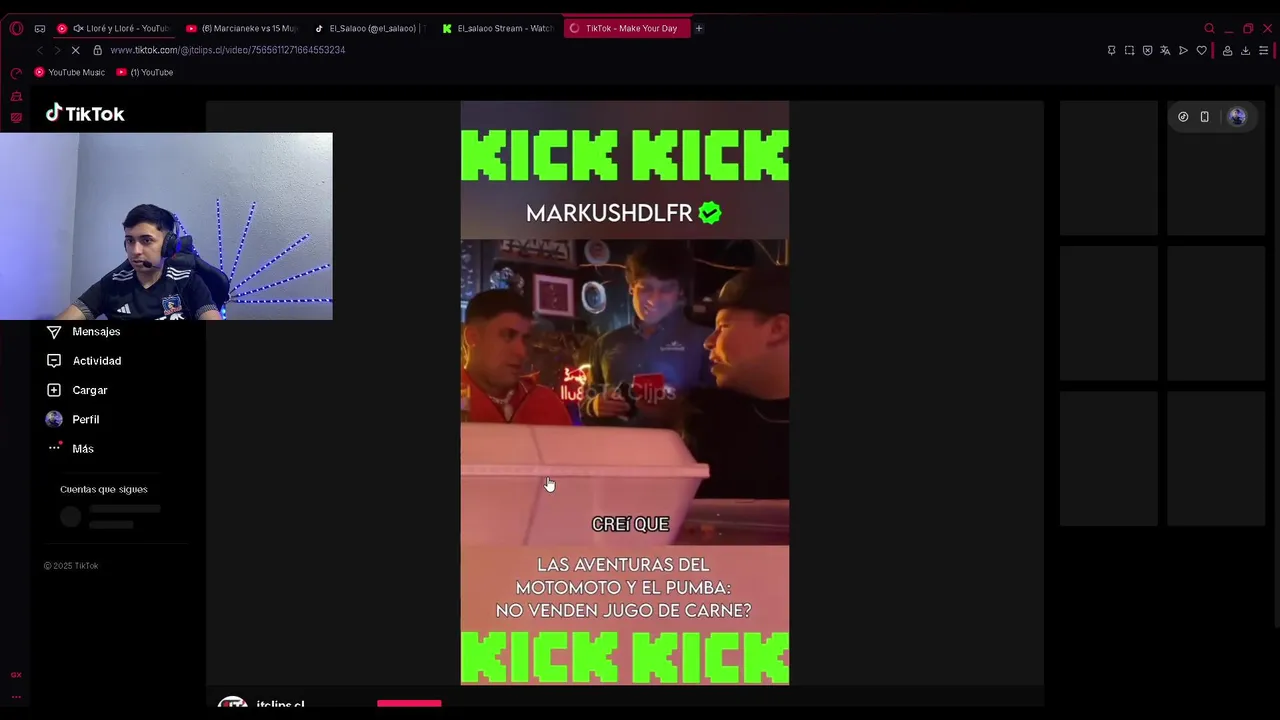Open Actividad in the TikTok sidebar
Image resolution: width=1280 pixels, height=720 pixels.
pos(96,360)
